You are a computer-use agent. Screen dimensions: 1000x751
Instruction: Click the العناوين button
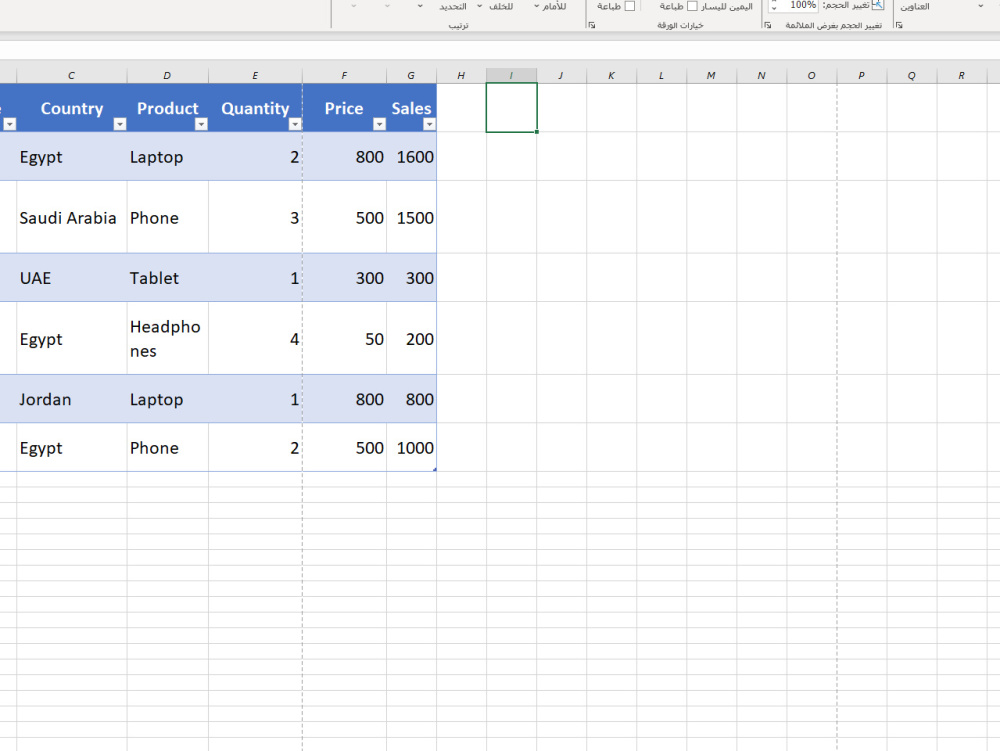pos(915,6)
